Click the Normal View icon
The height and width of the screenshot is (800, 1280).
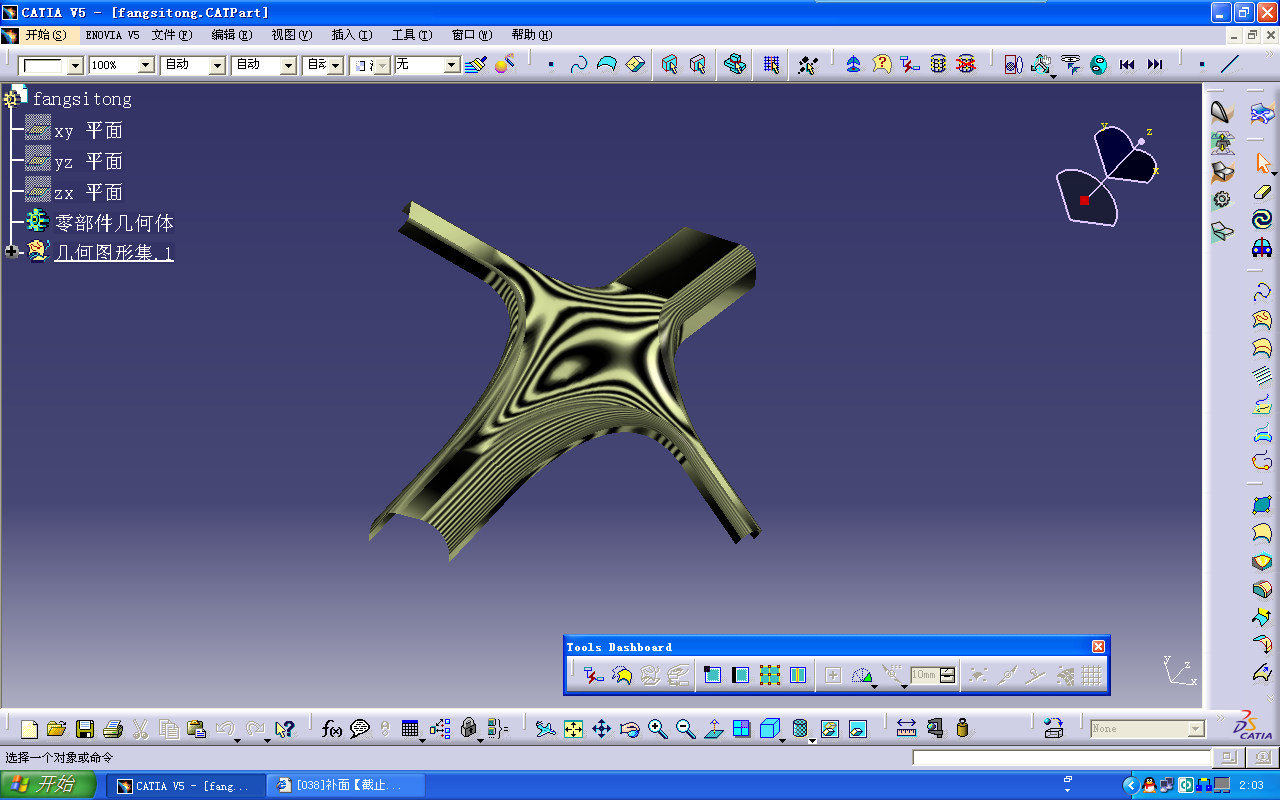pos(713,729)
